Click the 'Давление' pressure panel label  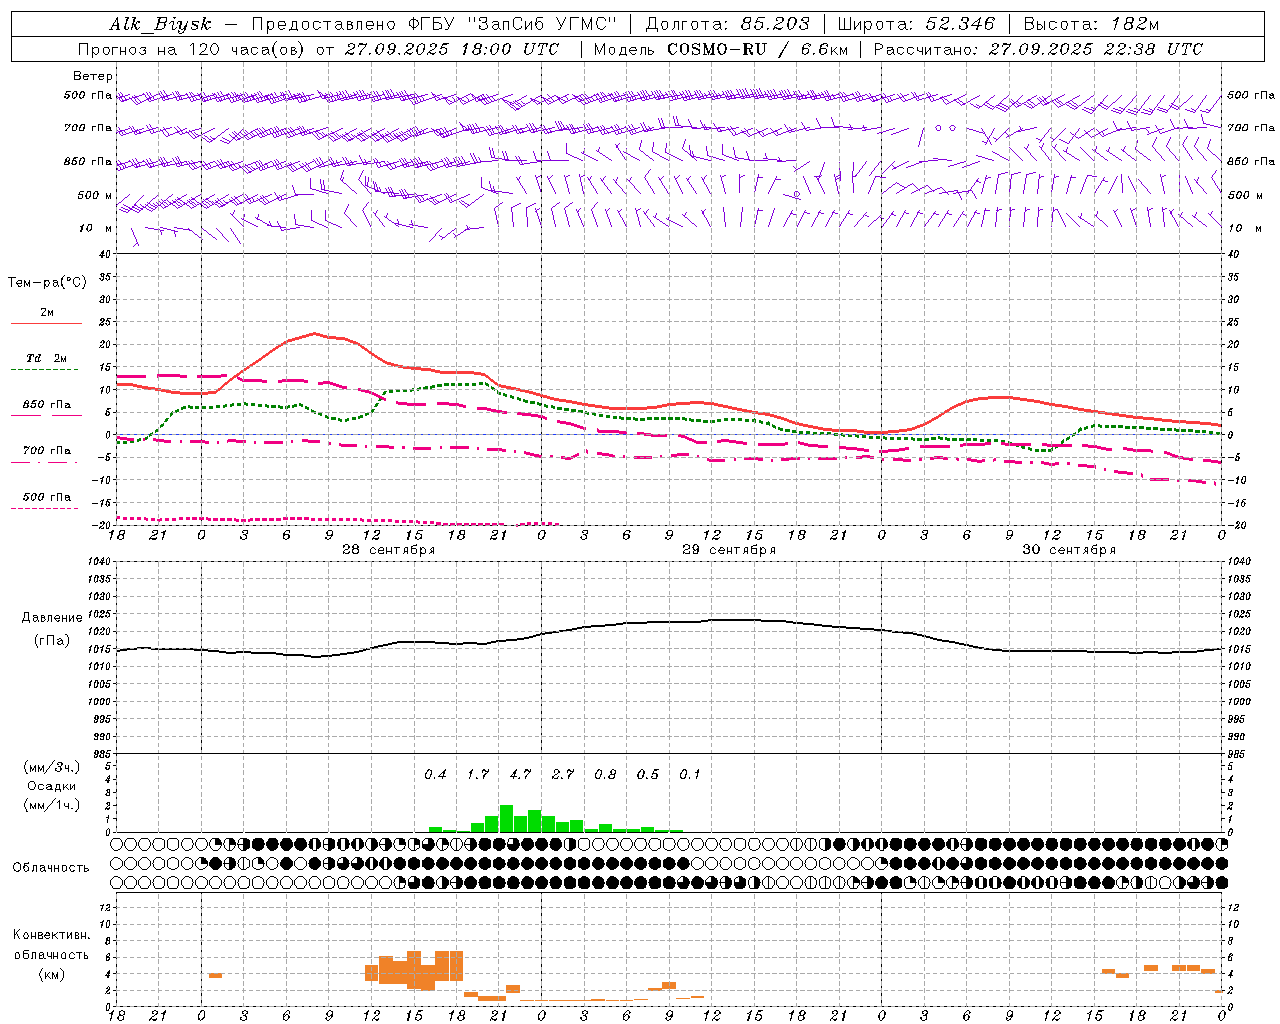[x=52, y=618]
